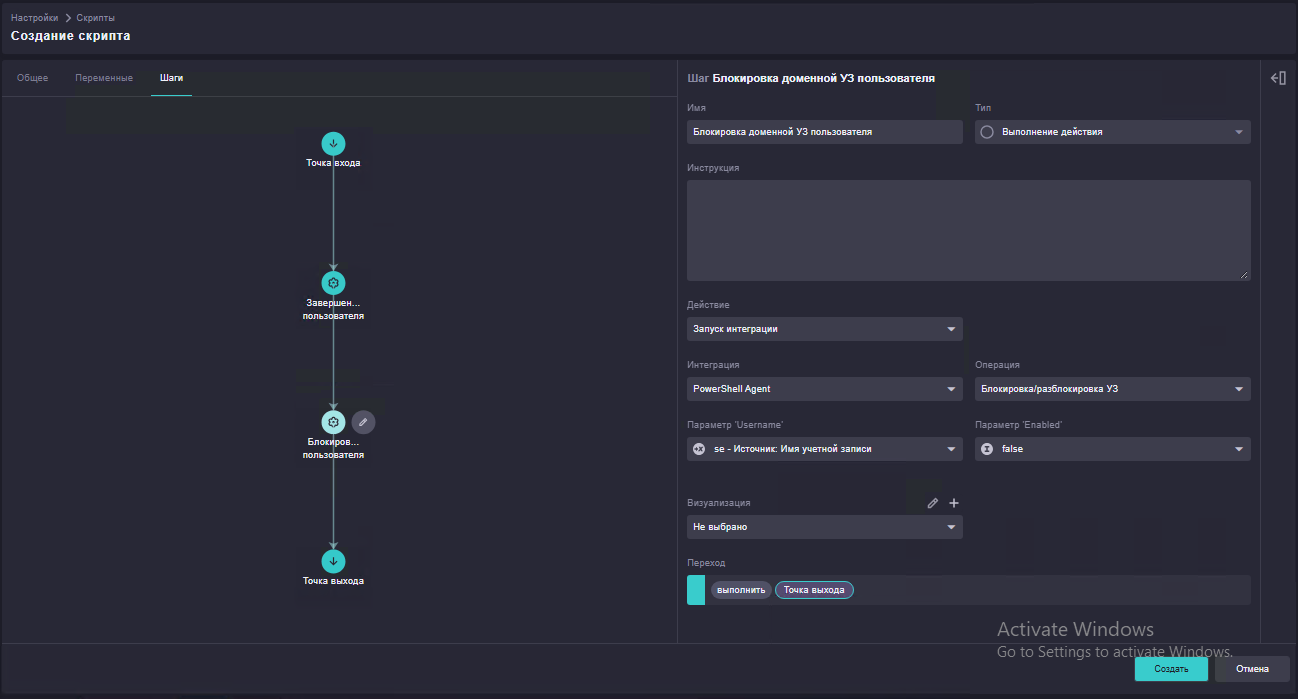Viewport: 1298px width, 699px height.
Task: Open the Тип dropdown showing Выполнение действия
Action: [x=1113, y=132]
